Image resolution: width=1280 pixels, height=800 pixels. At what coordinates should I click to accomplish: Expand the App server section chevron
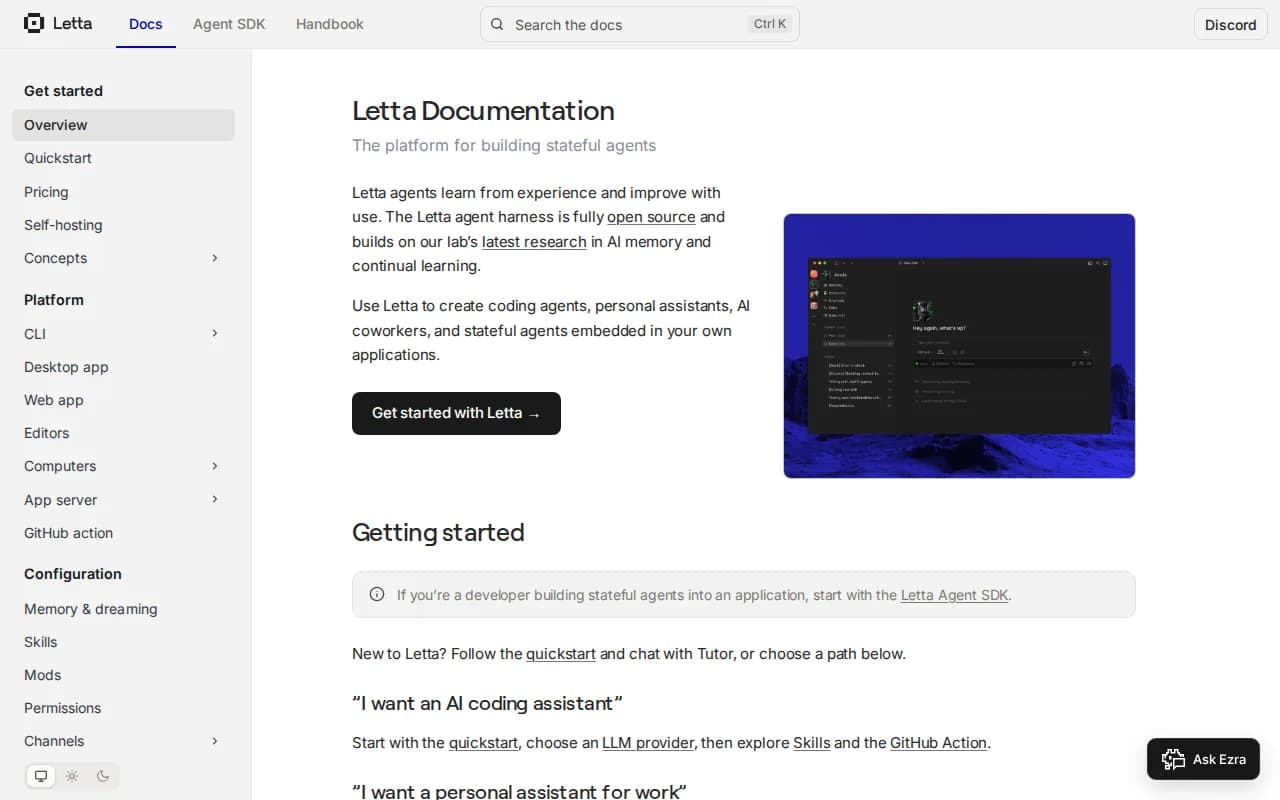pyautogui.click(x=215, y=499)
